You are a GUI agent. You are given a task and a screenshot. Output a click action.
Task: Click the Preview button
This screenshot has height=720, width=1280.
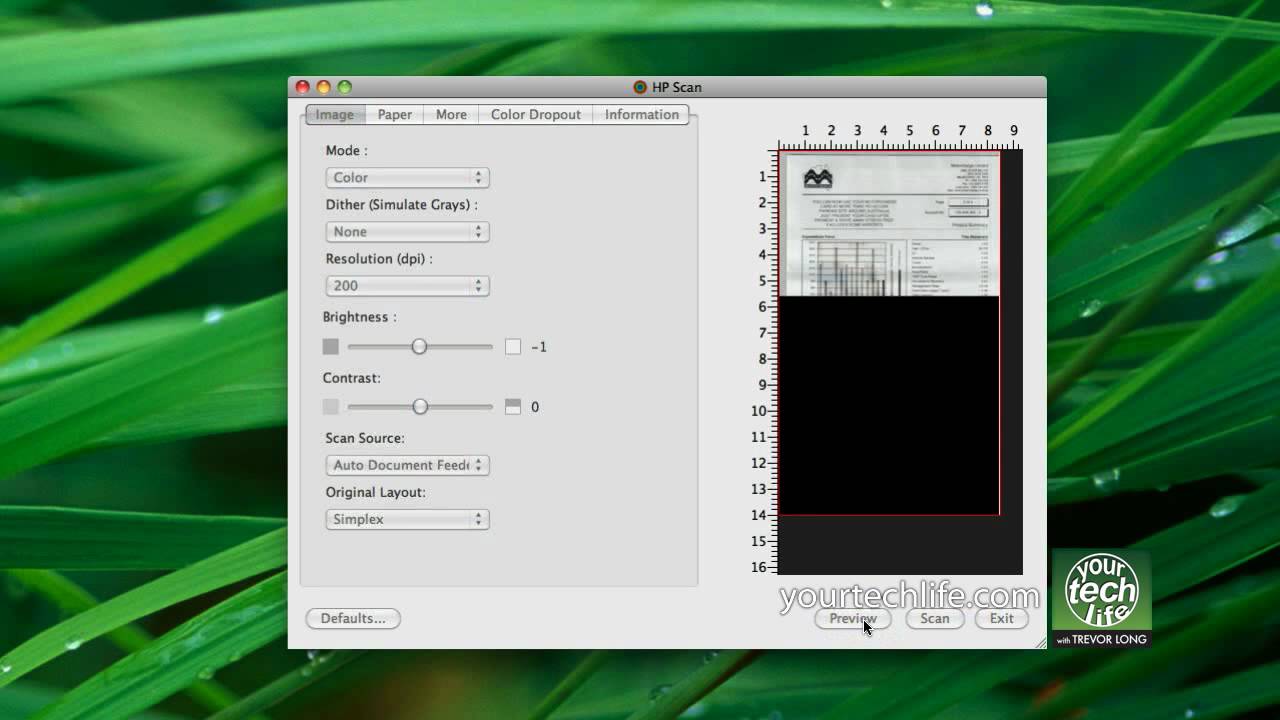pyautogui.click(x=853, y=618)
